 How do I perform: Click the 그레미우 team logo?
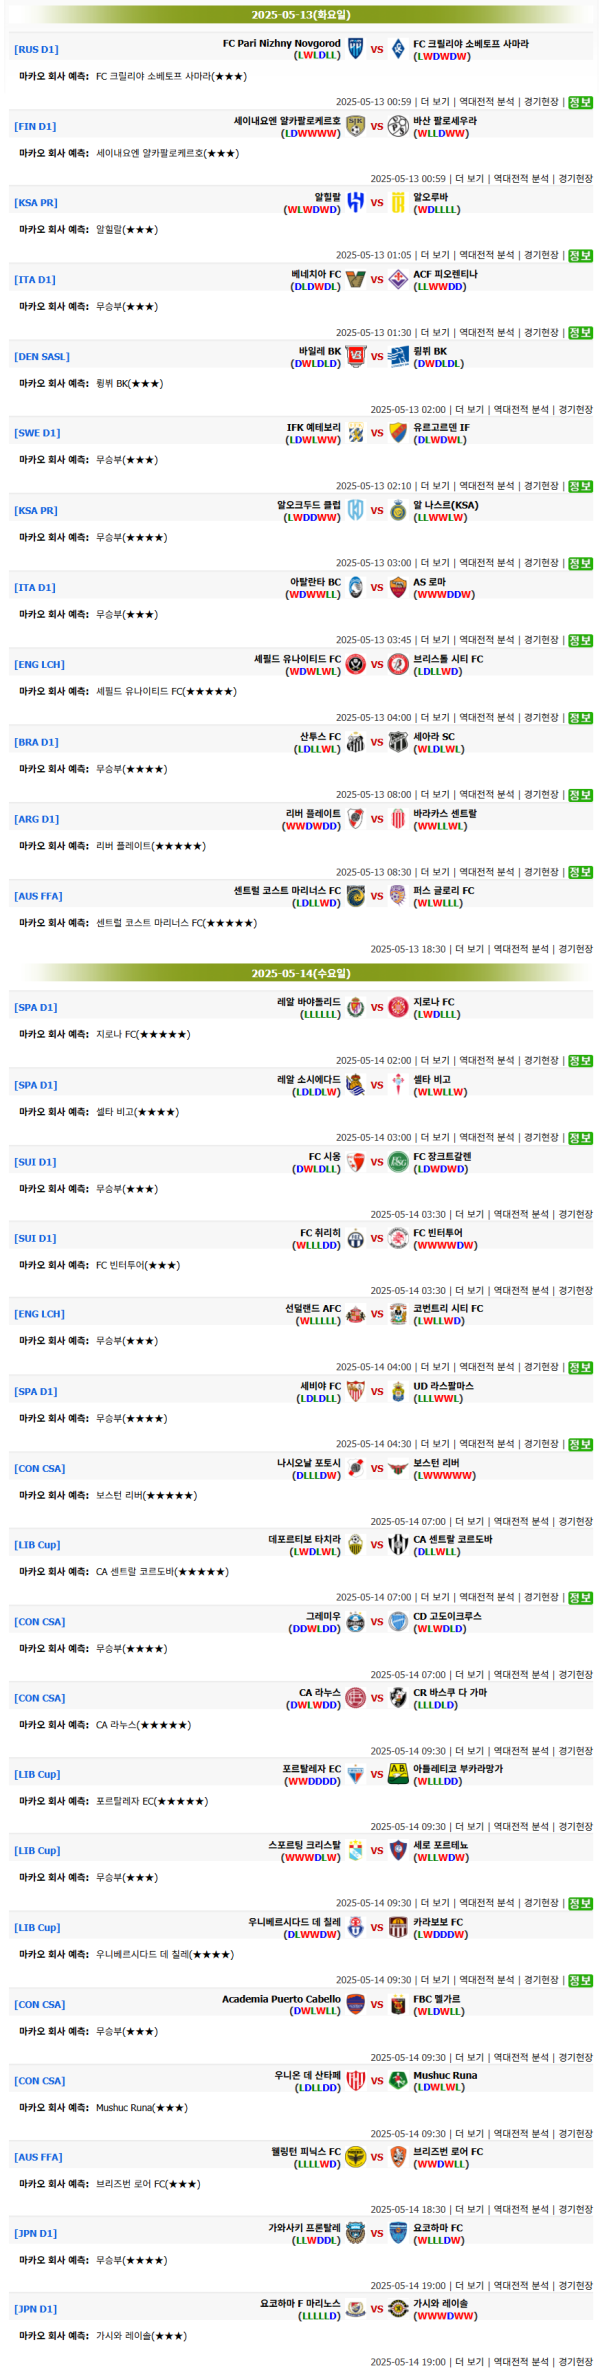tap(355, 1622)
